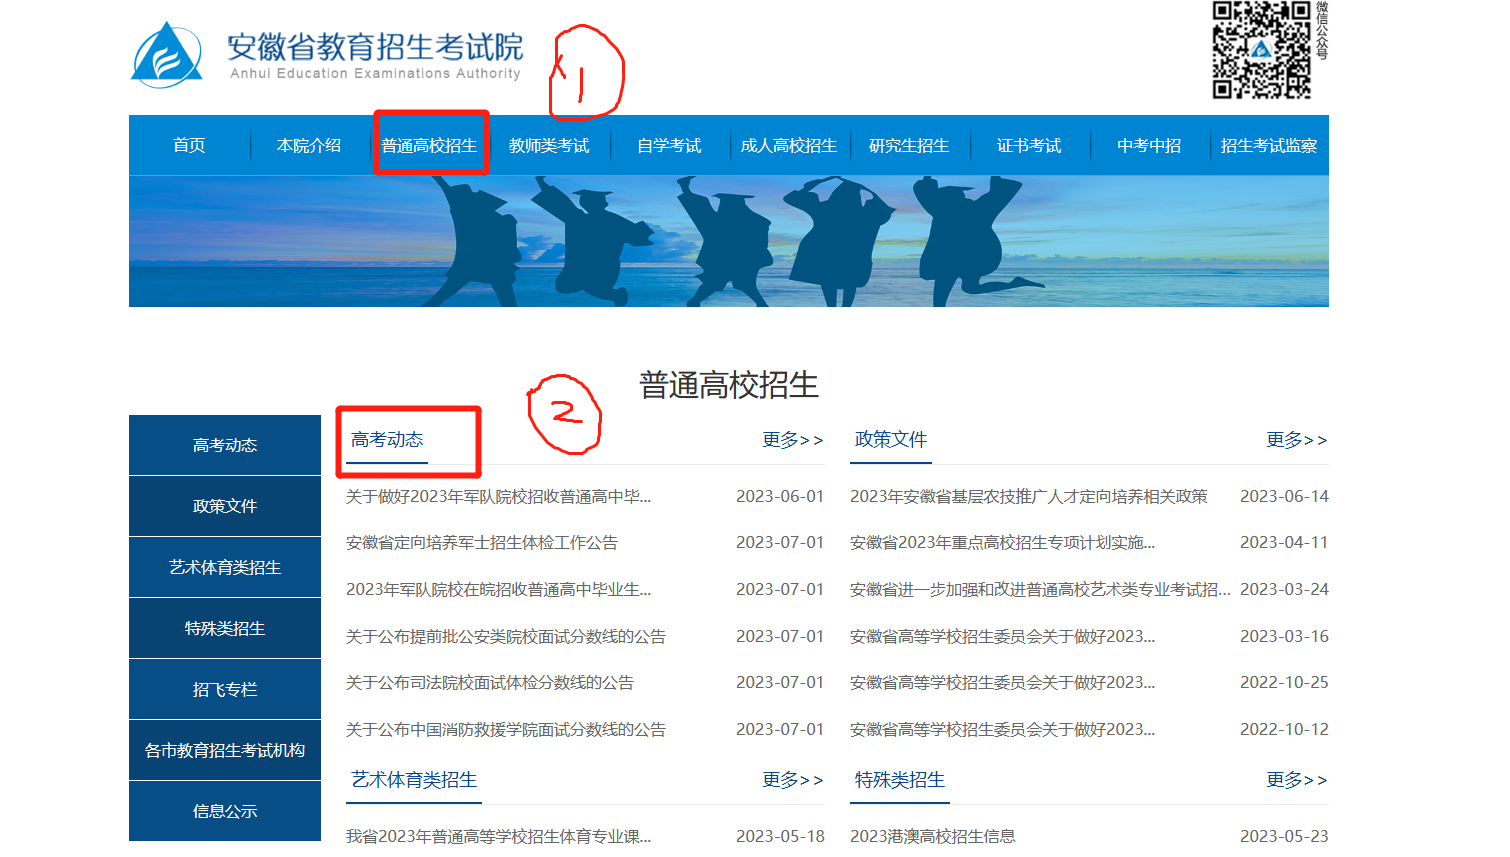Open the 首页 navigation menu item

(x=189, y=146)
